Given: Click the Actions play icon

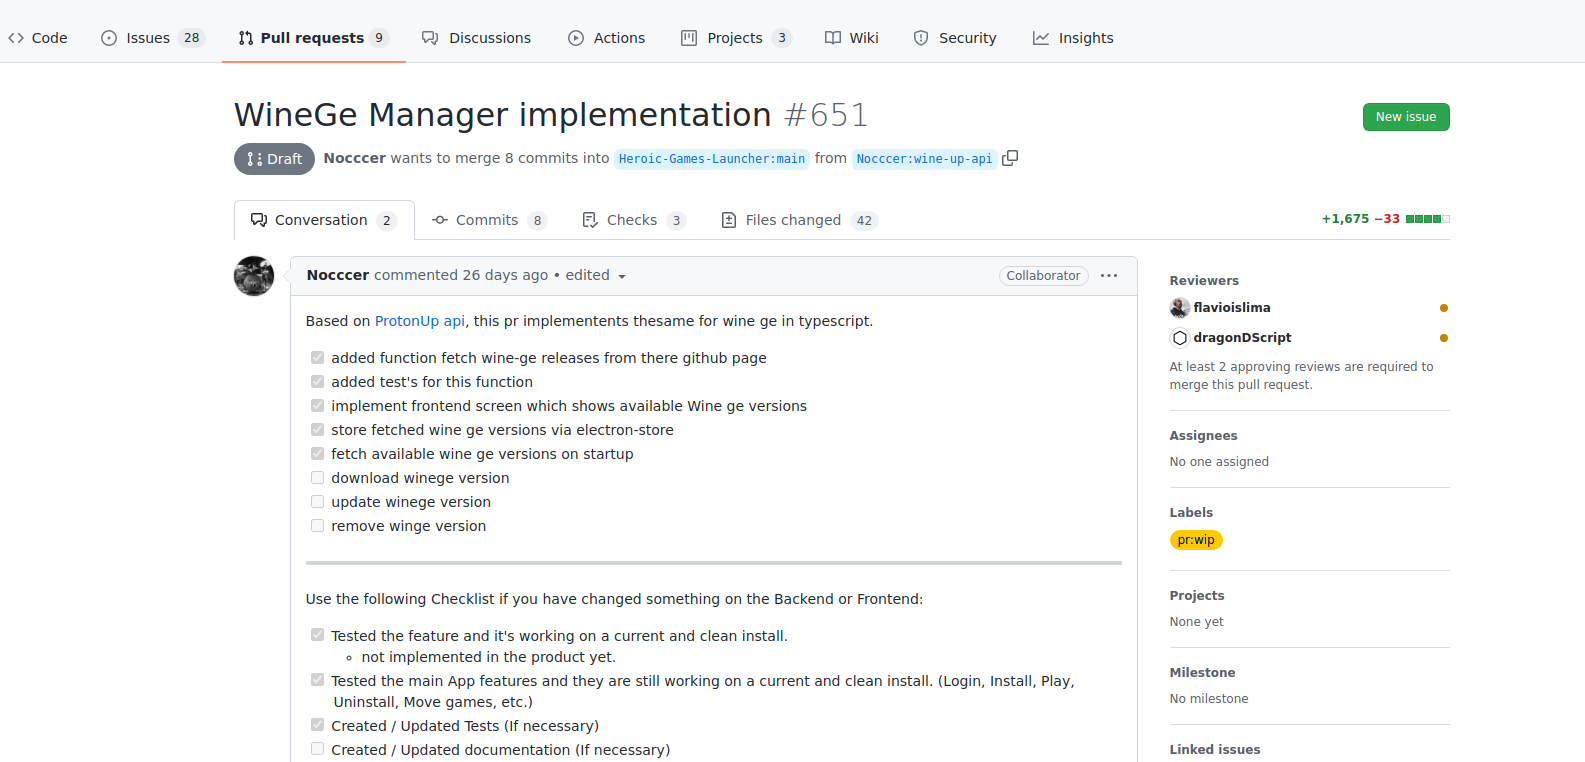Looking at the screenshot, I should click(x=576, y=38).
